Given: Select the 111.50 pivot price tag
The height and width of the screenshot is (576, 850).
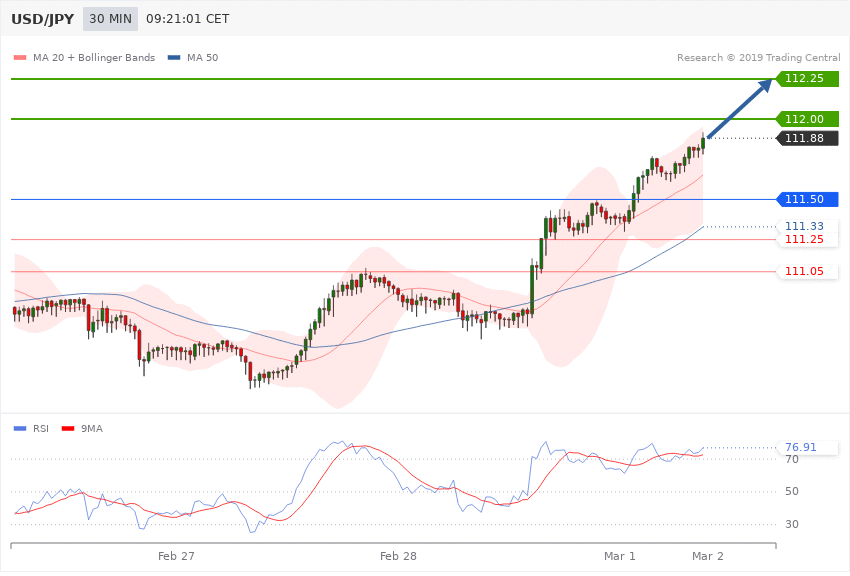Looking at the screenshot, I should [807, 199].
